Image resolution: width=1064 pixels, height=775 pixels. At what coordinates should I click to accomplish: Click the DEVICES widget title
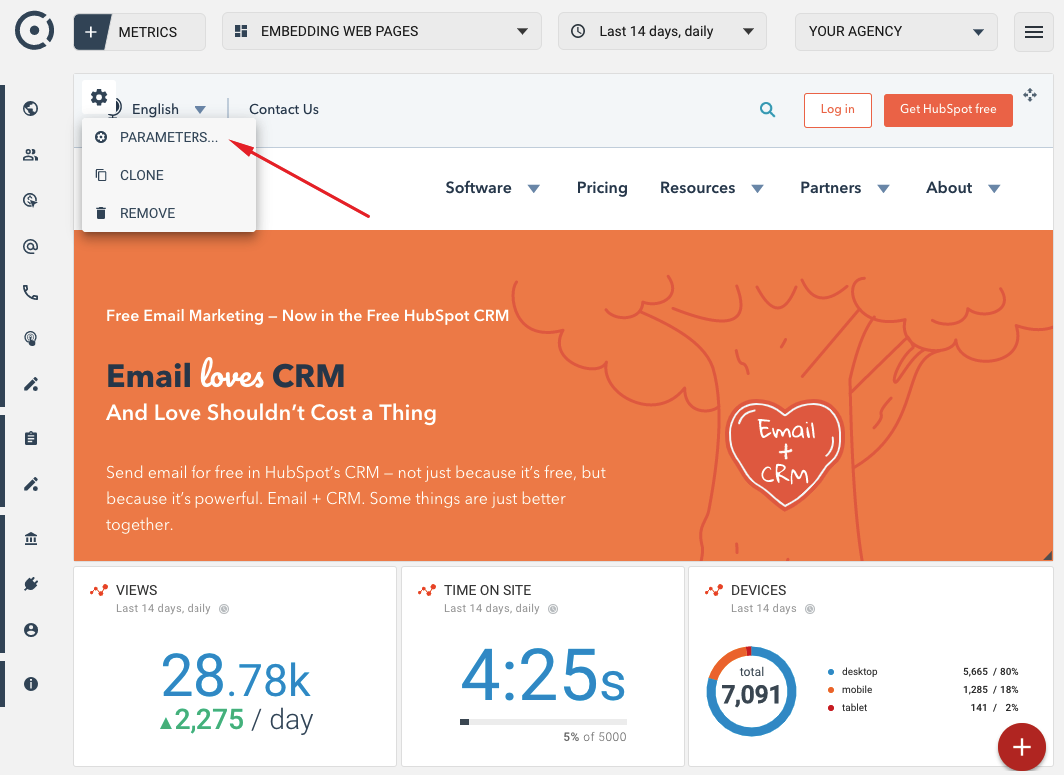coord(758,590)
